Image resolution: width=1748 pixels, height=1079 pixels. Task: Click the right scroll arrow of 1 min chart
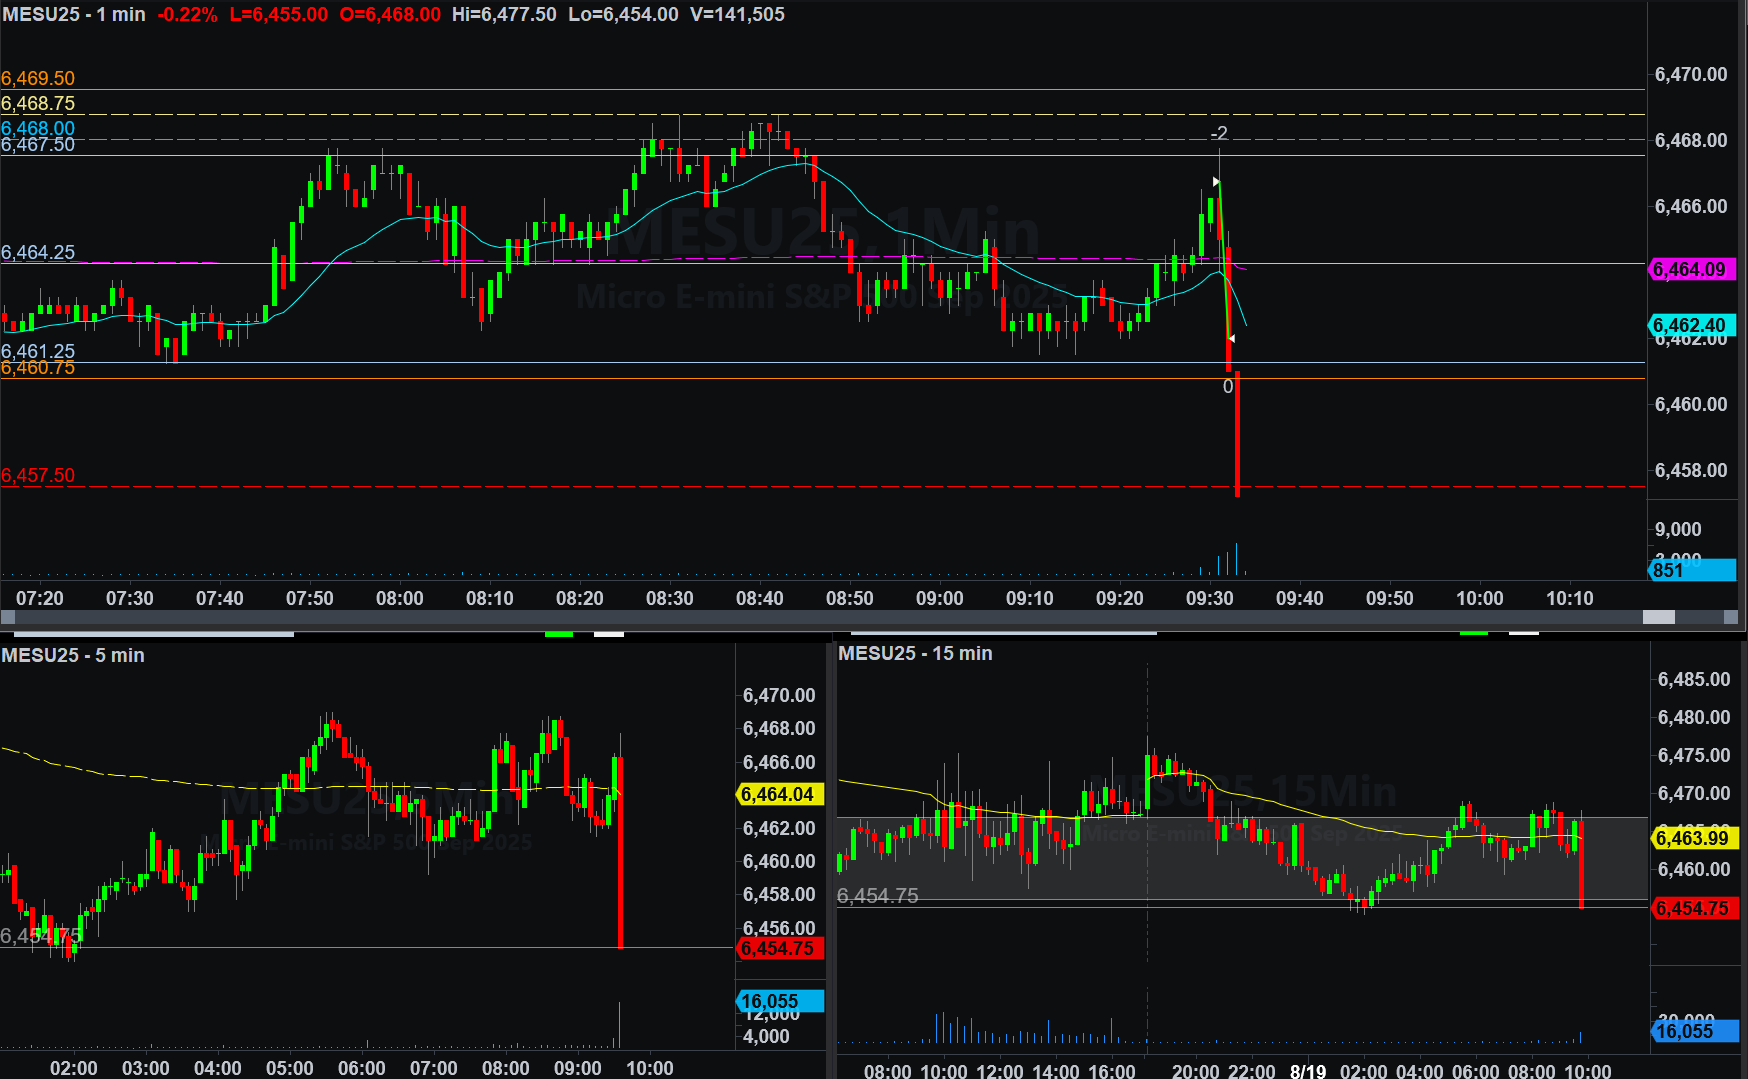pyautogui.click(x=1731, y=617)
